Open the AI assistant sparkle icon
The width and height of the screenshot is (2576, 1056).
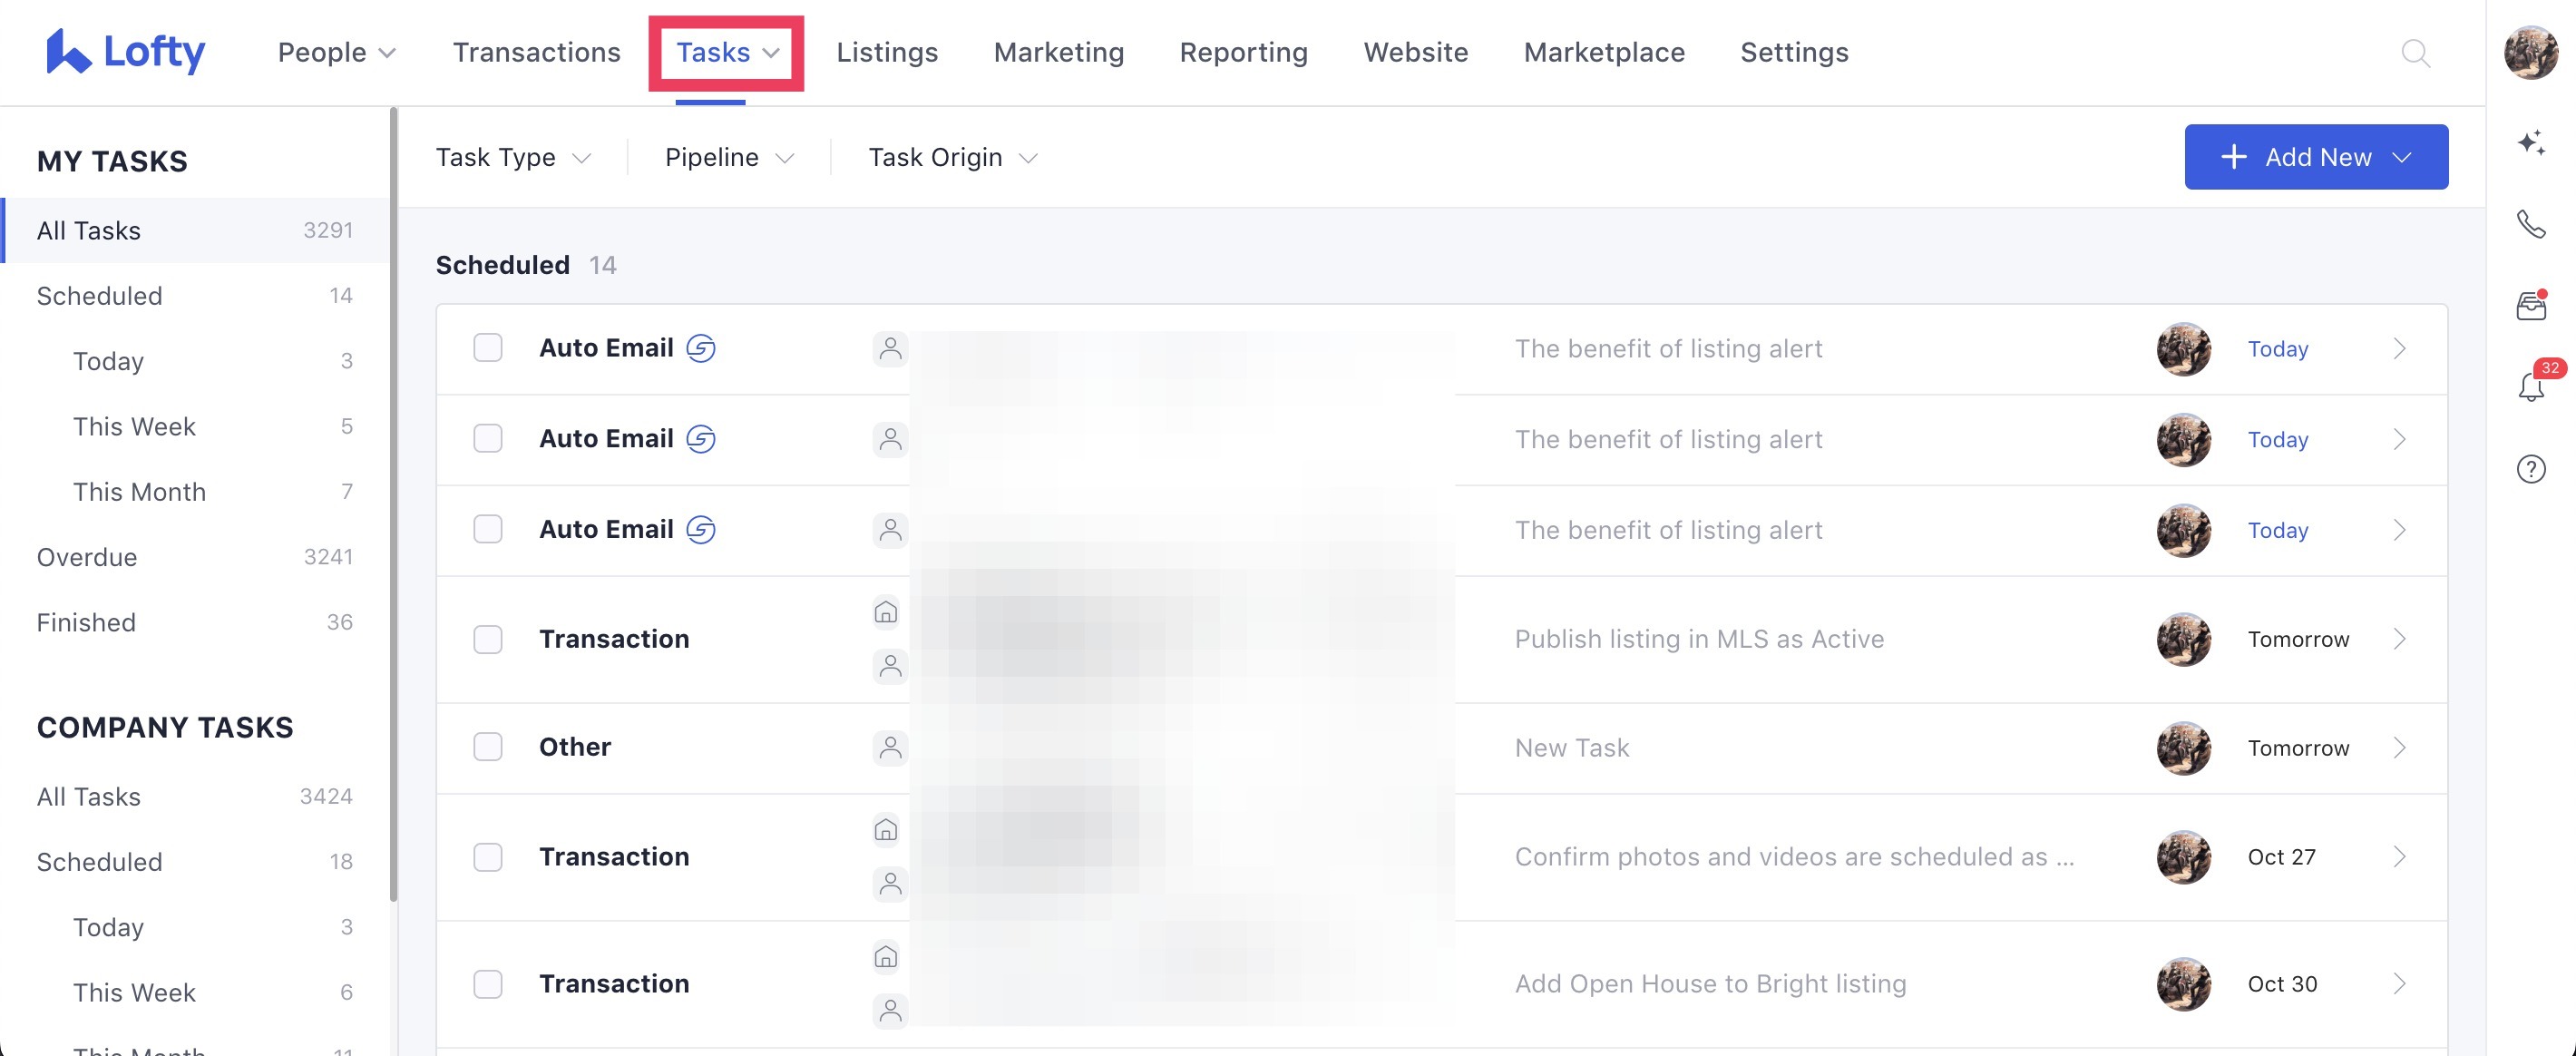[x=2531, y=143]
